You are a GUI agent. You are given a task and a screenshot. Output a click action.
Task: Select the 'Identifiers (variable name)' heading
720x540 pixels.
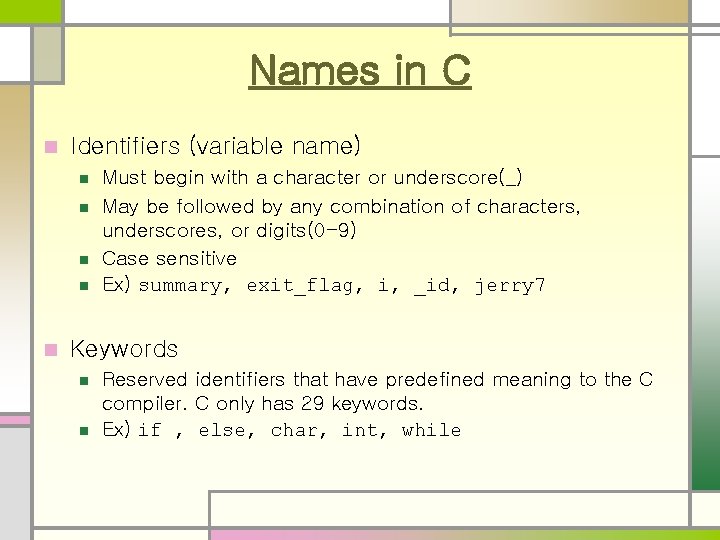coord(215,146)
